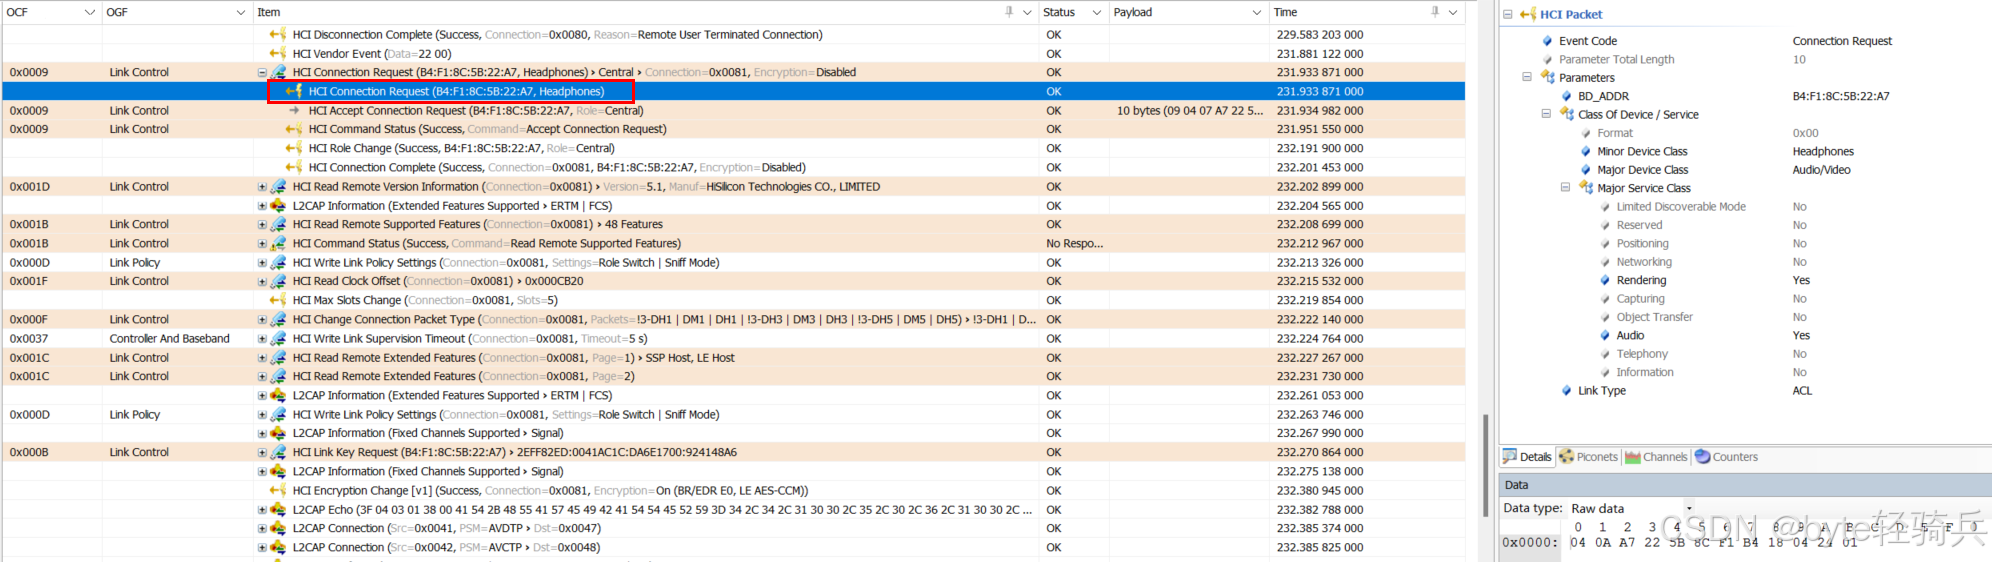The height and width of the screenshot is (562, 1992).
Task: Click the blue diamond icon beside BD_ADDR
Action: tap(1566, 96)
